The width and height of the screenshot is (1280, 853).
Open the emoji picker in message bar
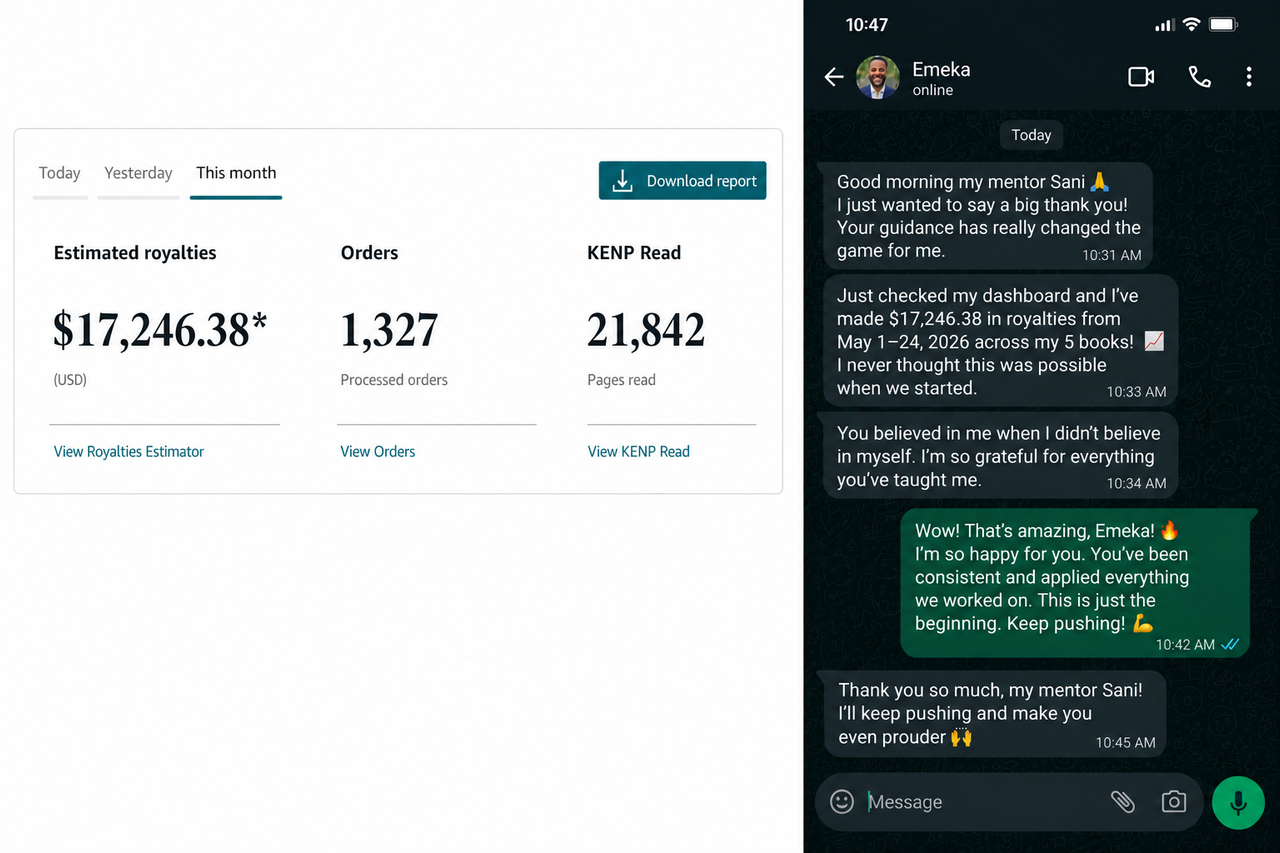coord(842,802)
